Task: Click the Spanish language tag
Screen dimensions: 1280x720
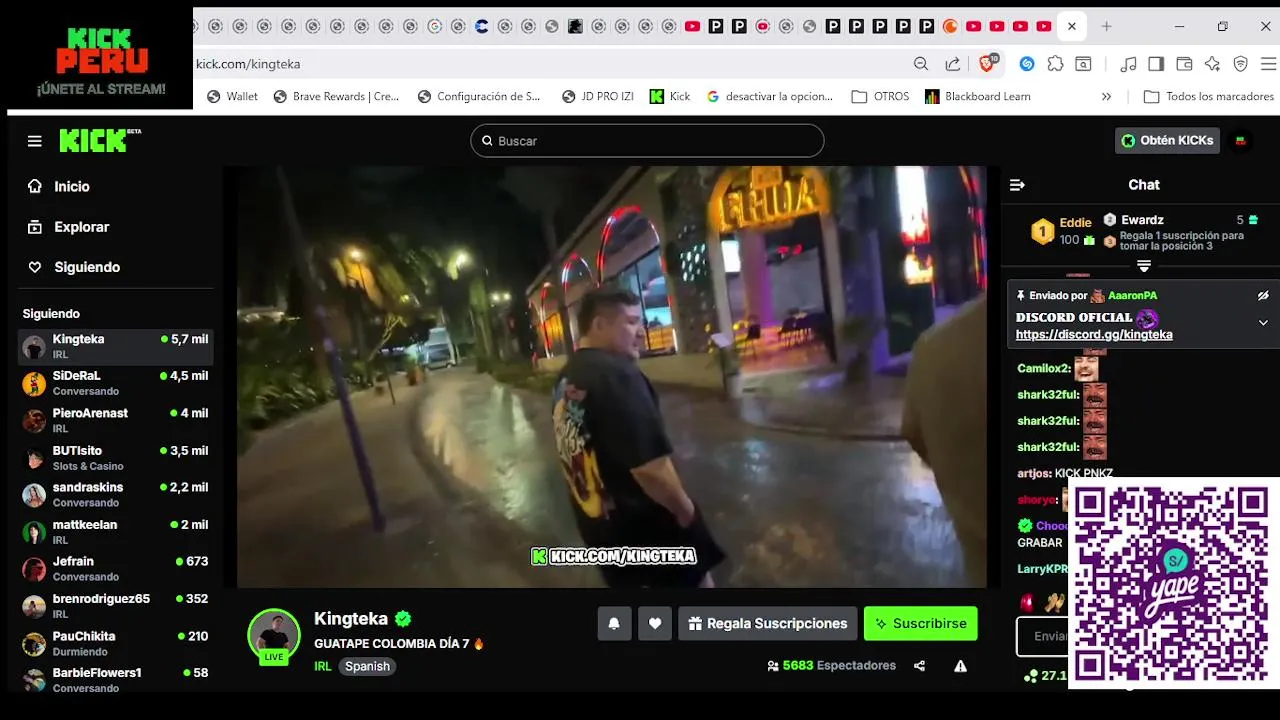Action: click(367, 666)
